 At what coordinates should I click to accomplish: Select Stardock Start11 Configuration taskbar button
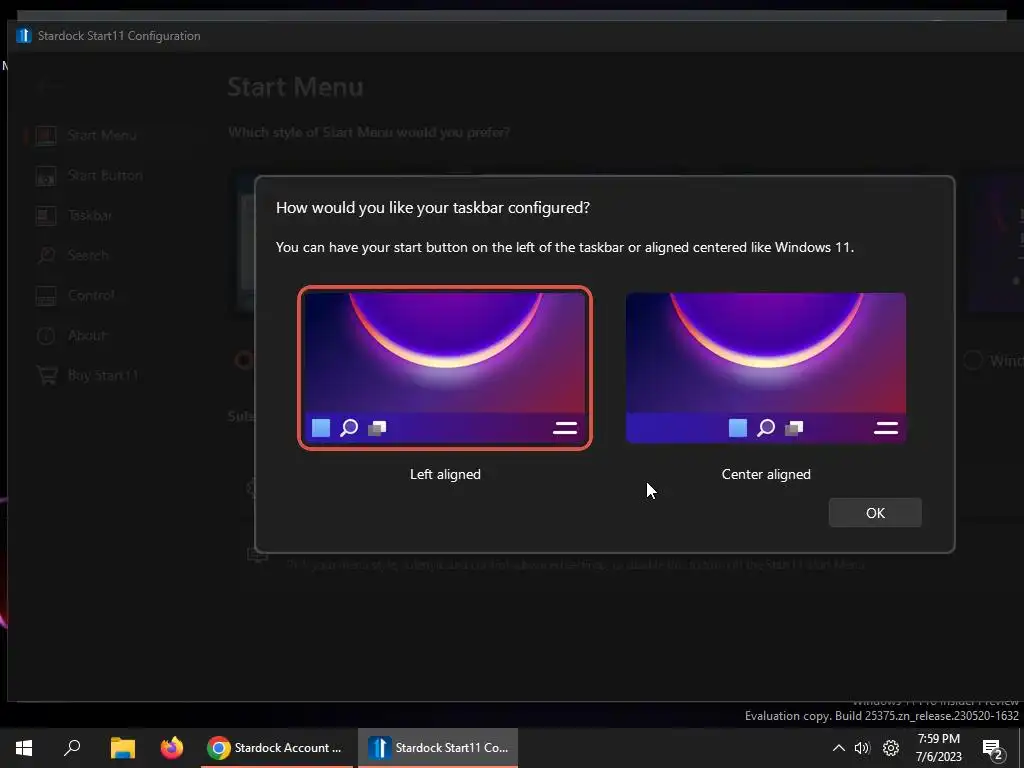(x=438, y=747)
